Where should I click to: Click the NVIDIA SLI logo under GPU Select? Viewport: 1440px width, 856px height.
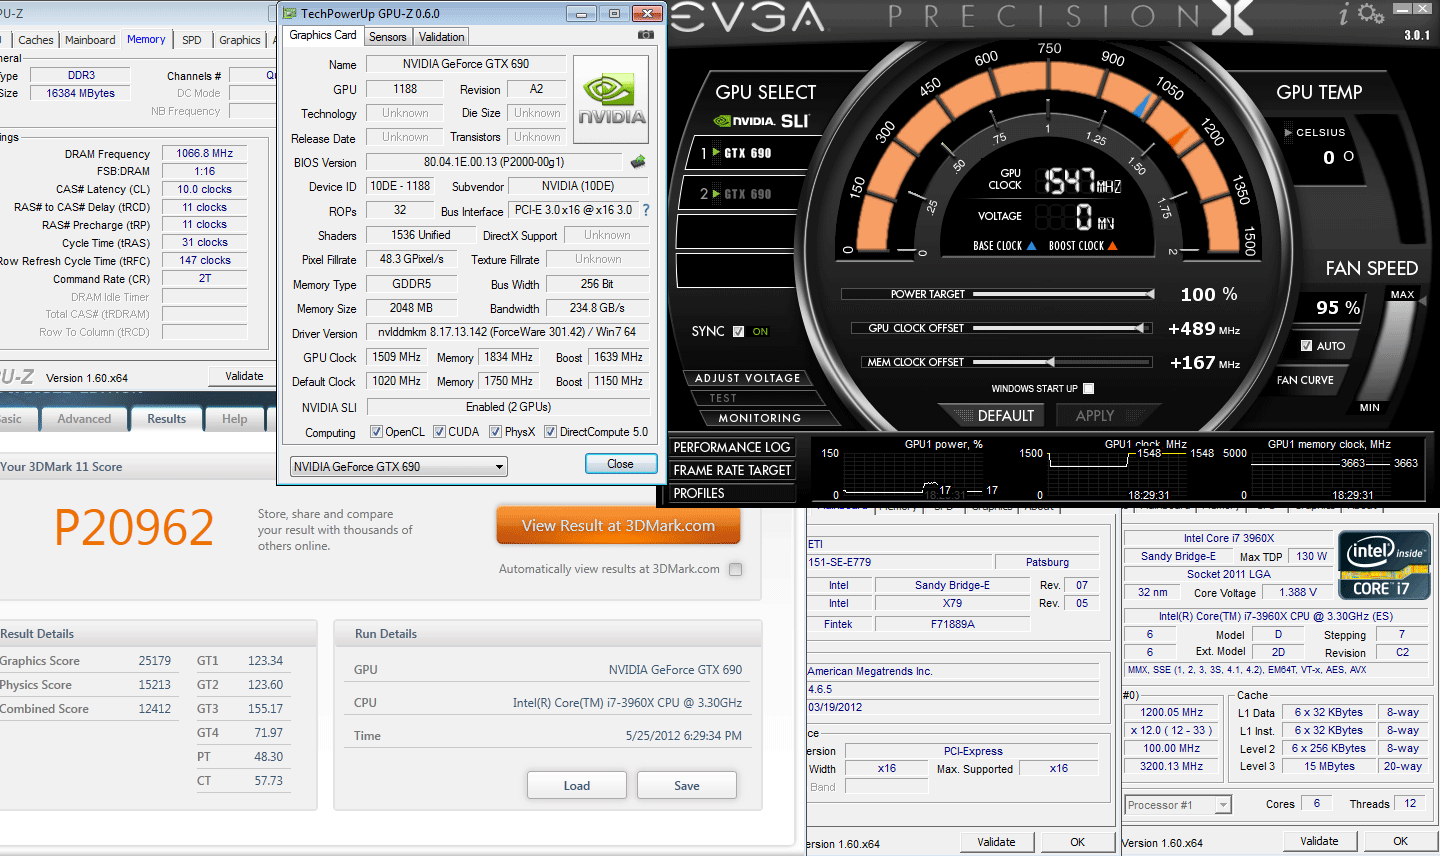(761, 121)
